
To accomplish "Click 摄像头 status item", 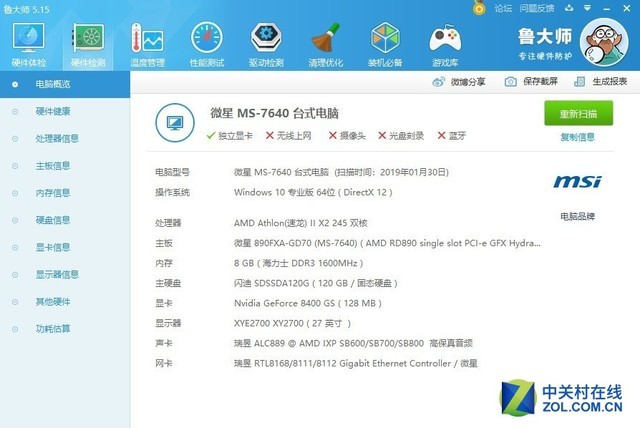I will 347,136.
